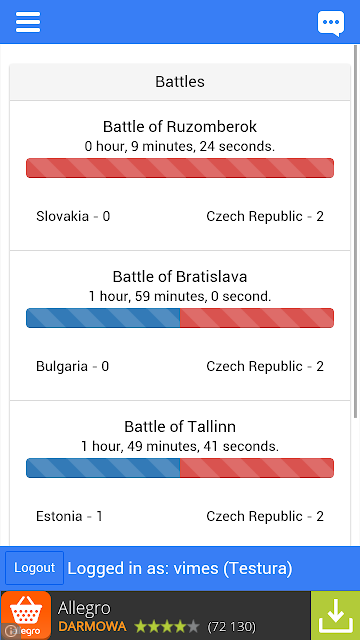Click the blue part of Bratislava bar

click(x=103, y=318)
